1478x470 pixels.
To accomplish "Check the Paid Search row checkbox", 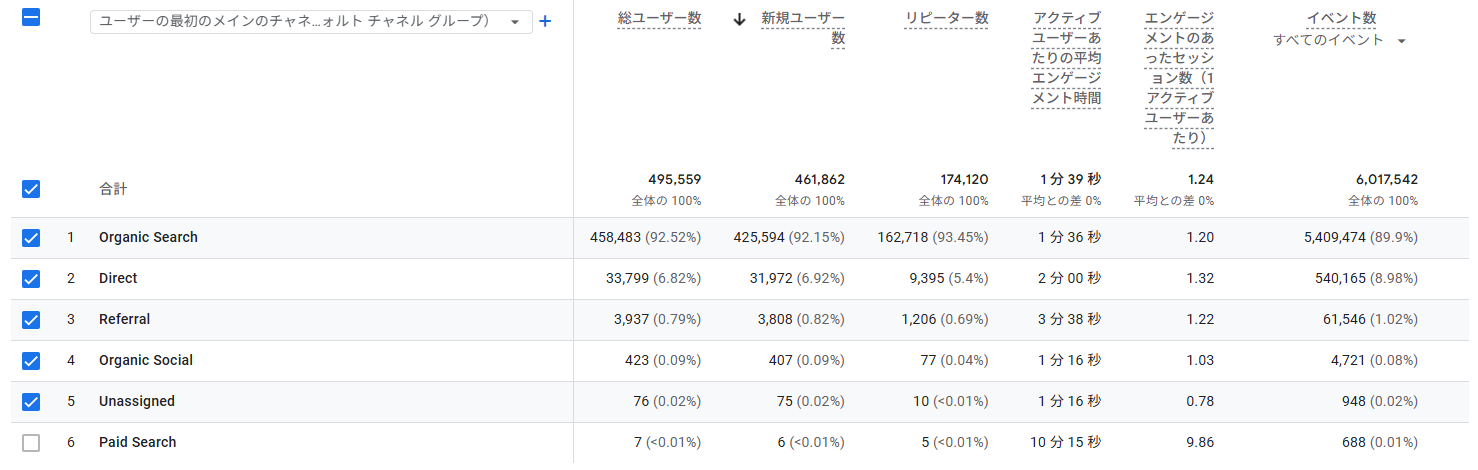I will pos(31,443).
